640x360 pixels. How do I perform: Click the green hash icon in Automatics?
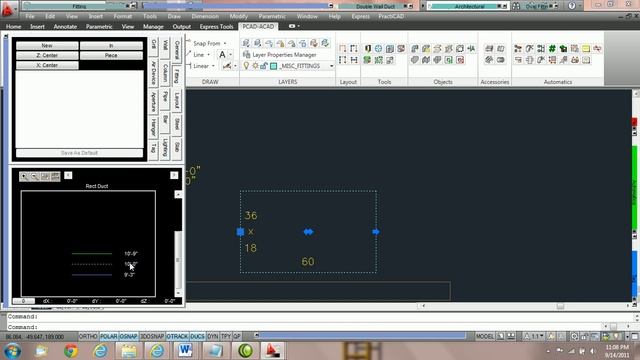552,49
